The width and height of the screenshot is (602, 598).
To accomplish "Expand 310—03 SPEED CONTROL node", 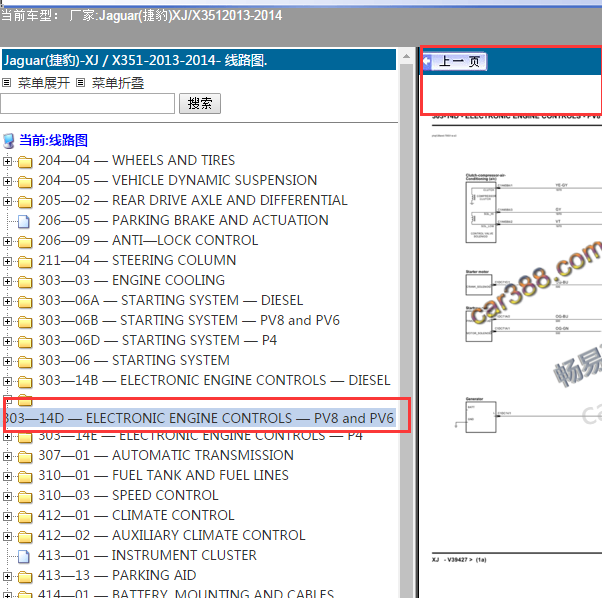I will [7, 496].
